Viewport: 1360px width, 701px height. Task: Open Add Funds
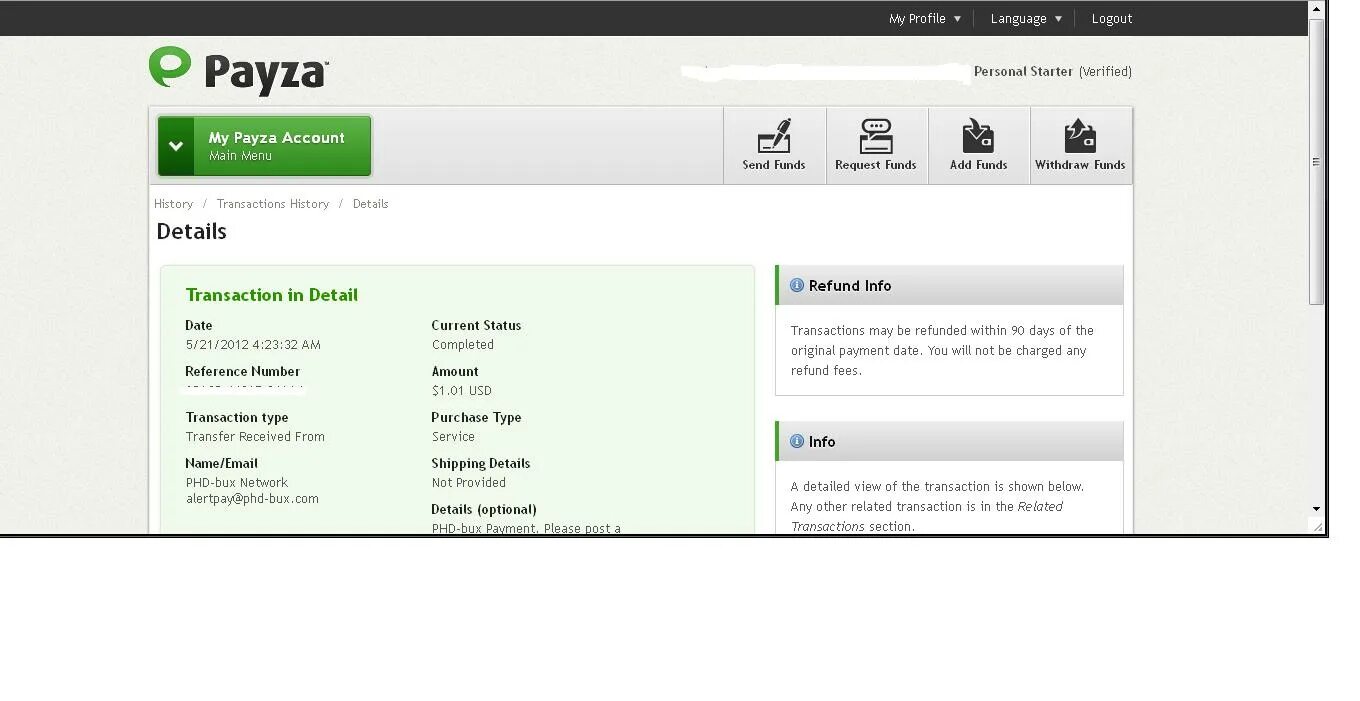[978, 146]
